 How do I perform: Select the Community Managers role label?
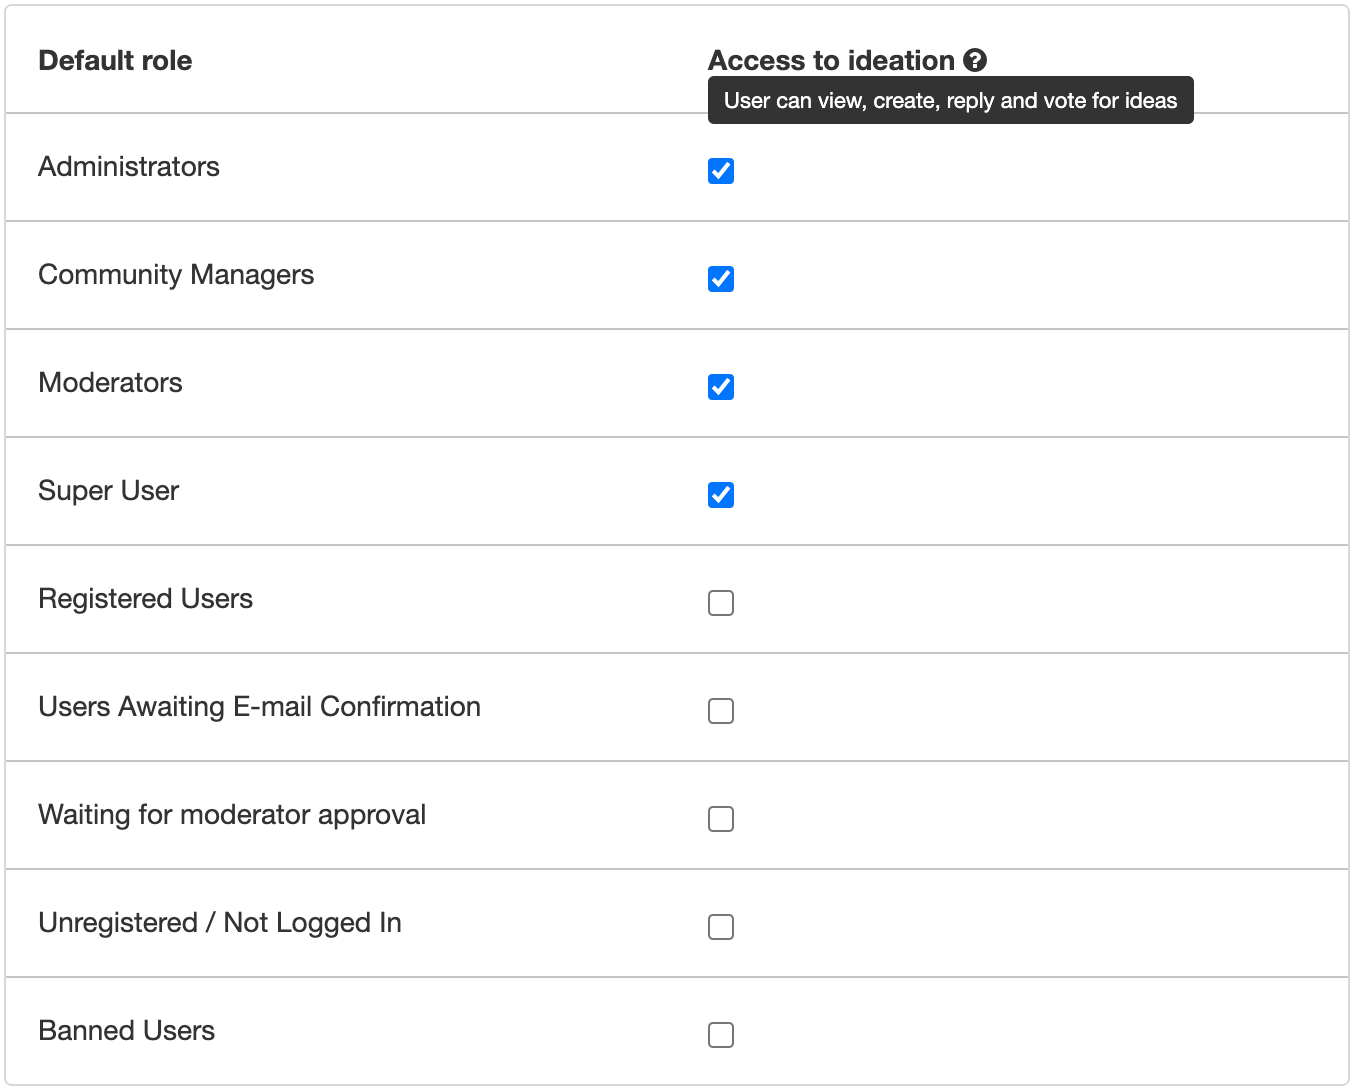[176, 275]
